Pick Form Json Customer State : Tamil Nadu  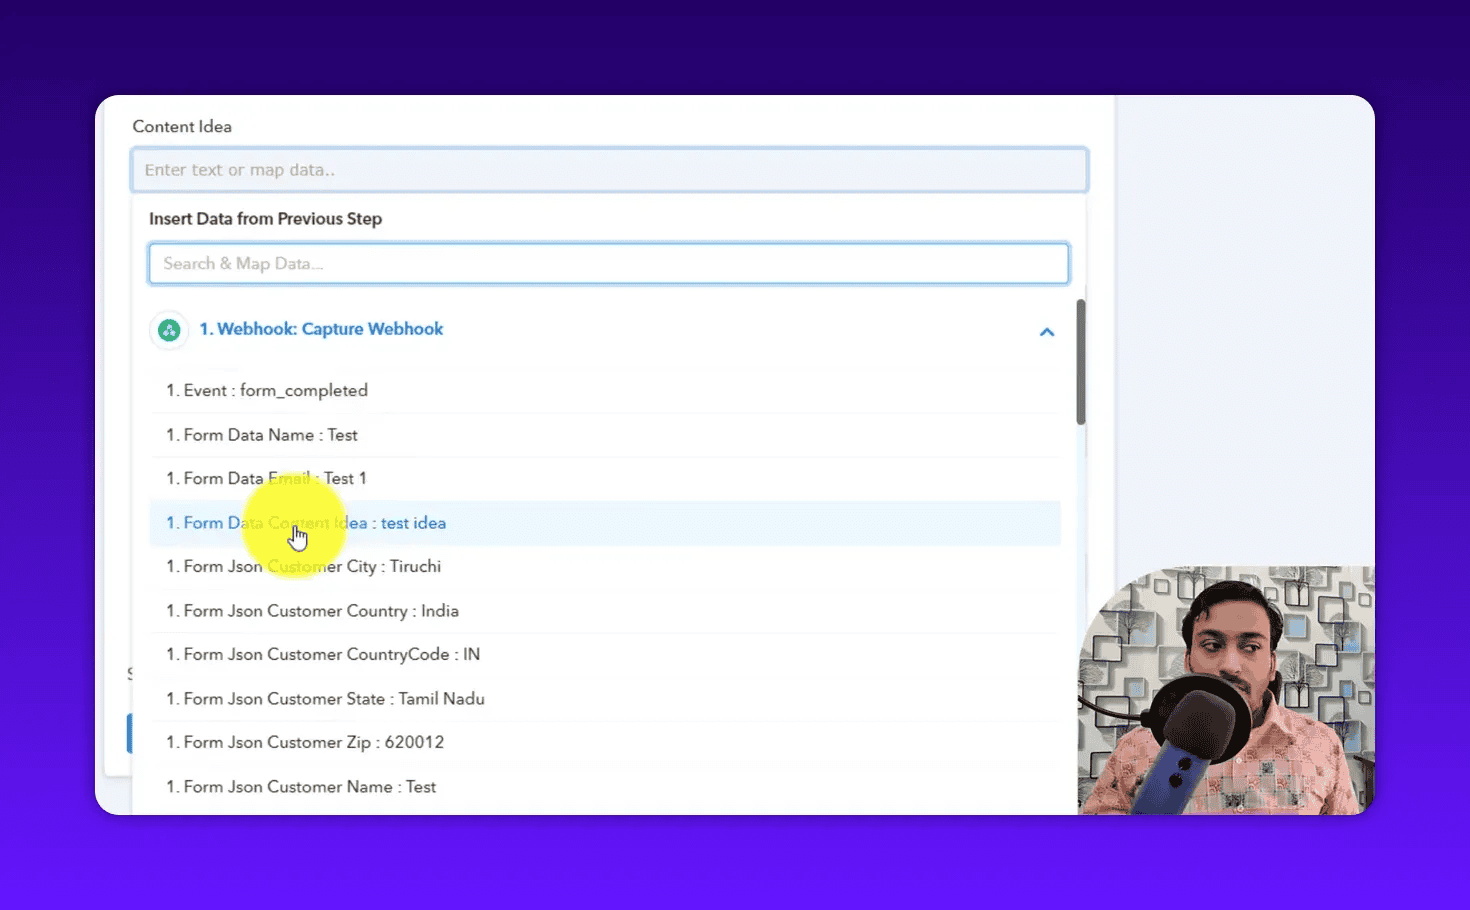coord(325,699)
